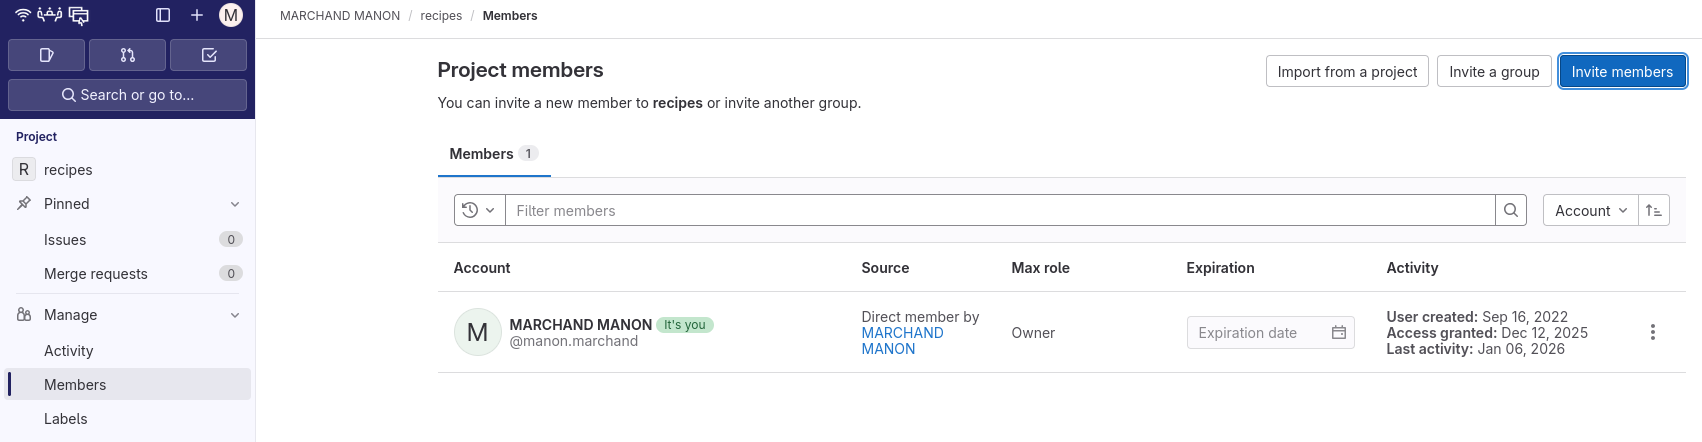Click the Max role column header
The width and height of the screenshot is (1702, 442).
tap(1041, 268)
